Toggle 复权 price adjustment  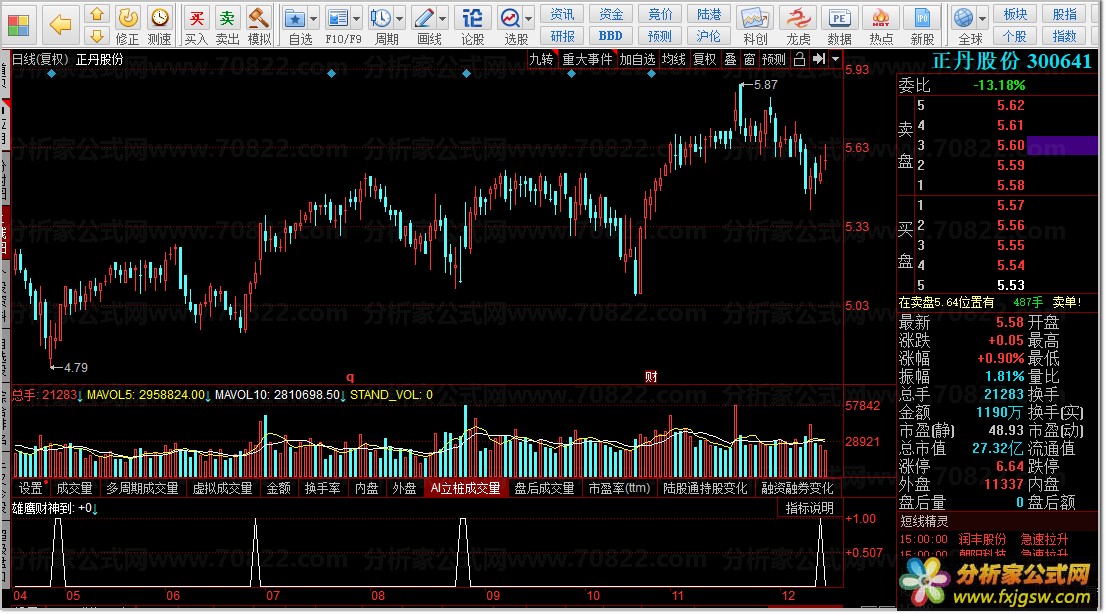[705, 60]
